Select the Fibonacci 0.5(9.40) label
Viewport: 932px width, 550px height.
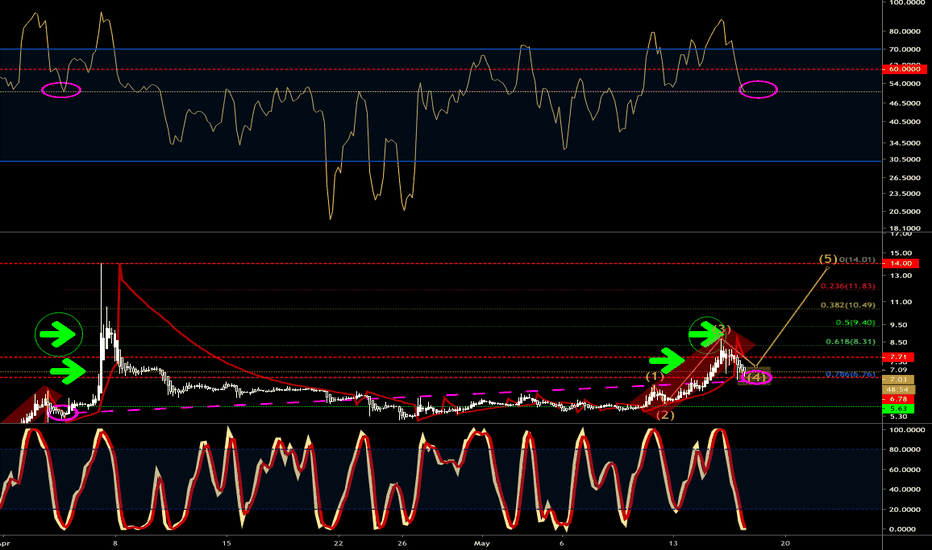pos(855,322)
